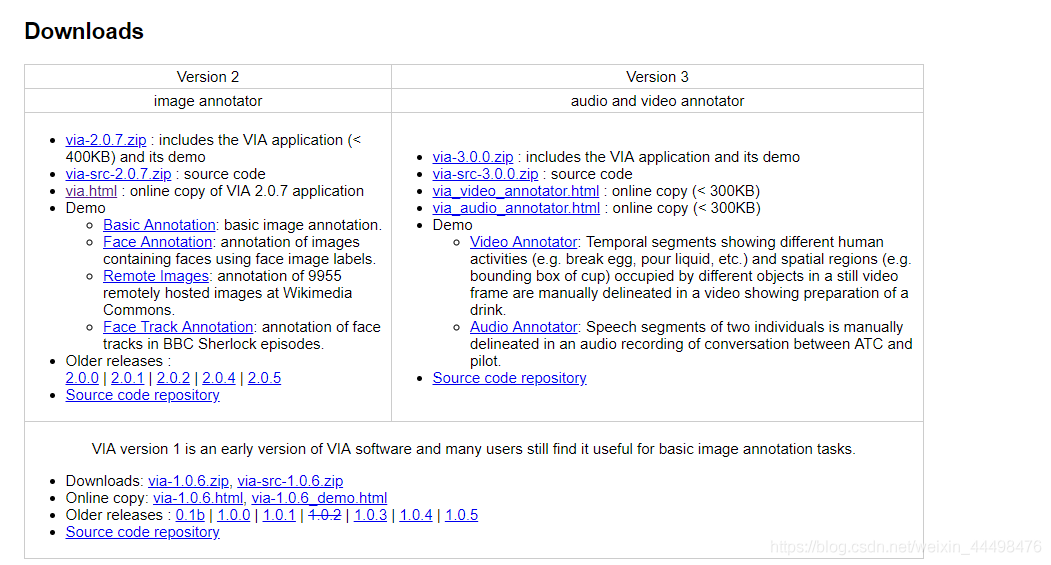The width and height of the screenshot is (1051, 565).
Task: Visit Version 3 Source code repository
Action: point(509,378)
